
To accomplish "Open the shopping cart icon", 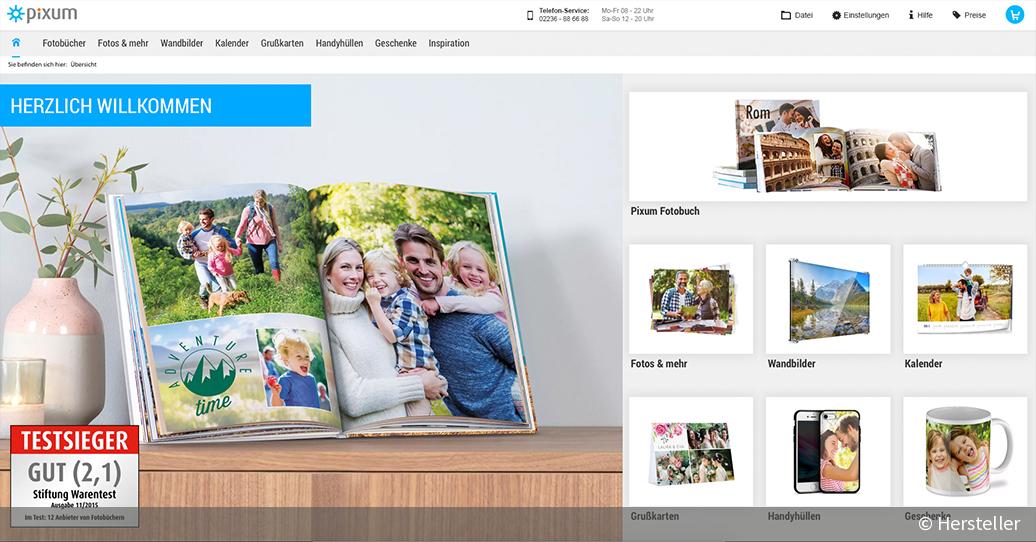I will 1014,15.
